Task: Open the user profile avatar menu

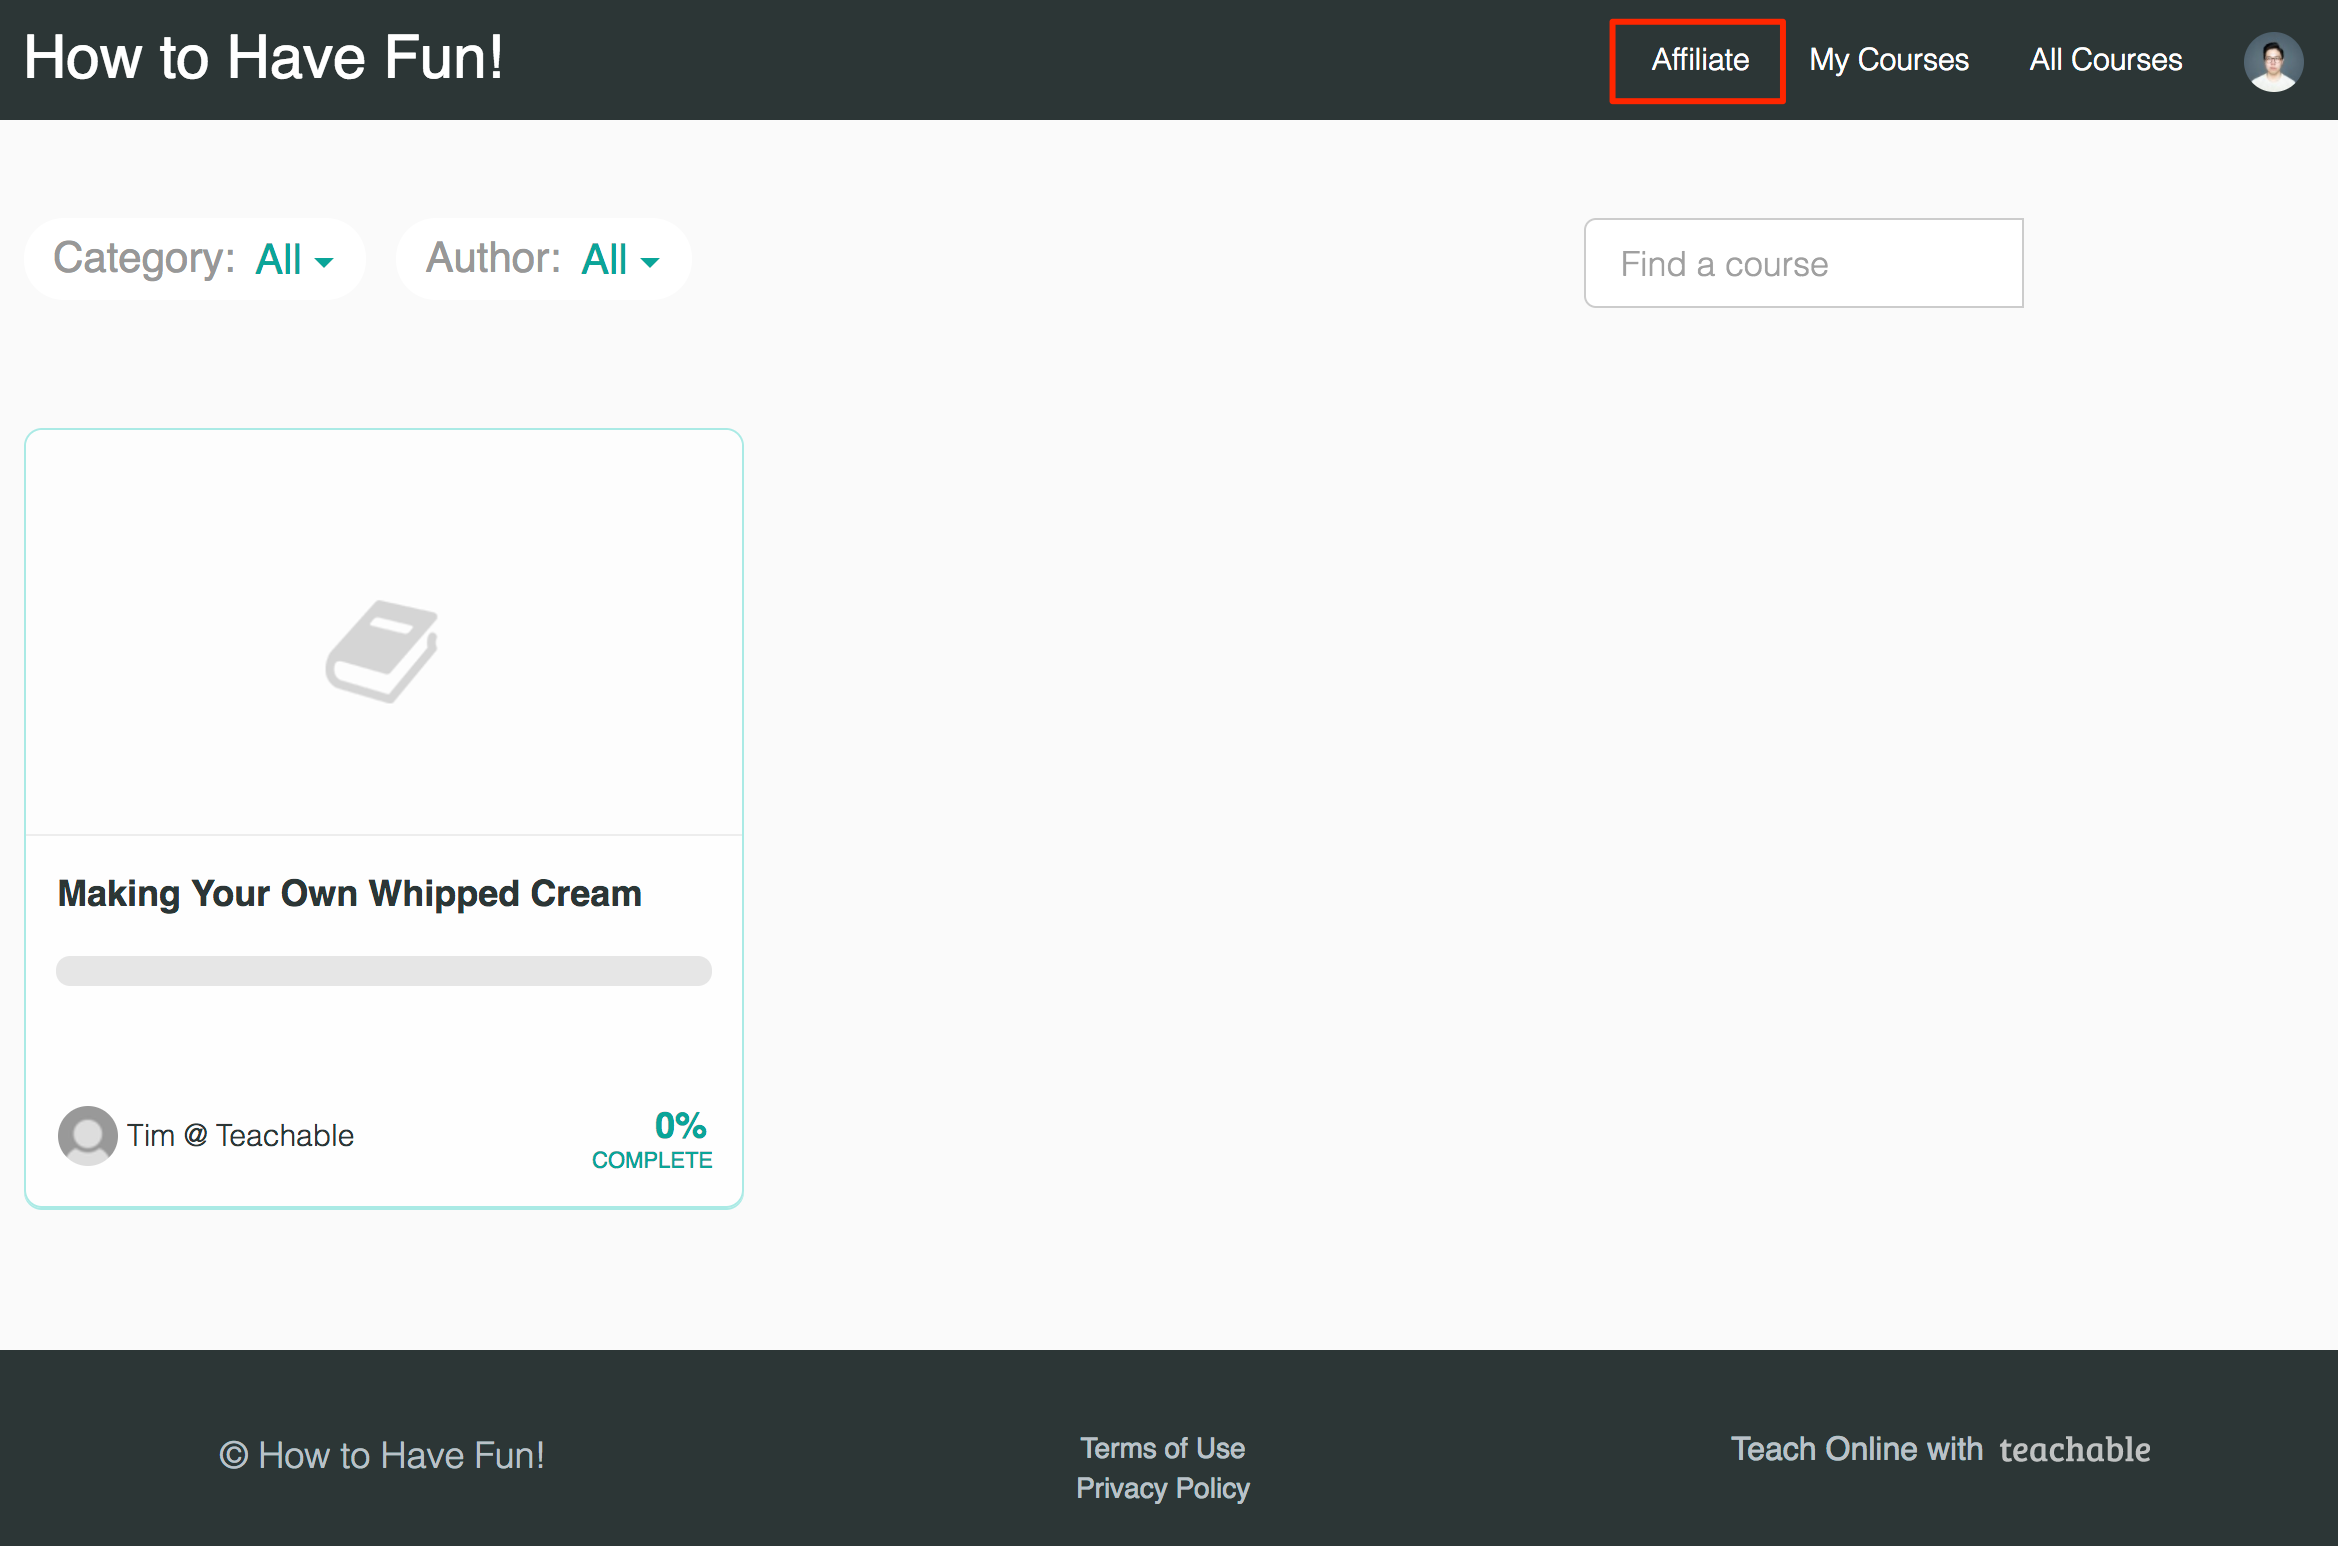Action: (x=2273, y=61)
